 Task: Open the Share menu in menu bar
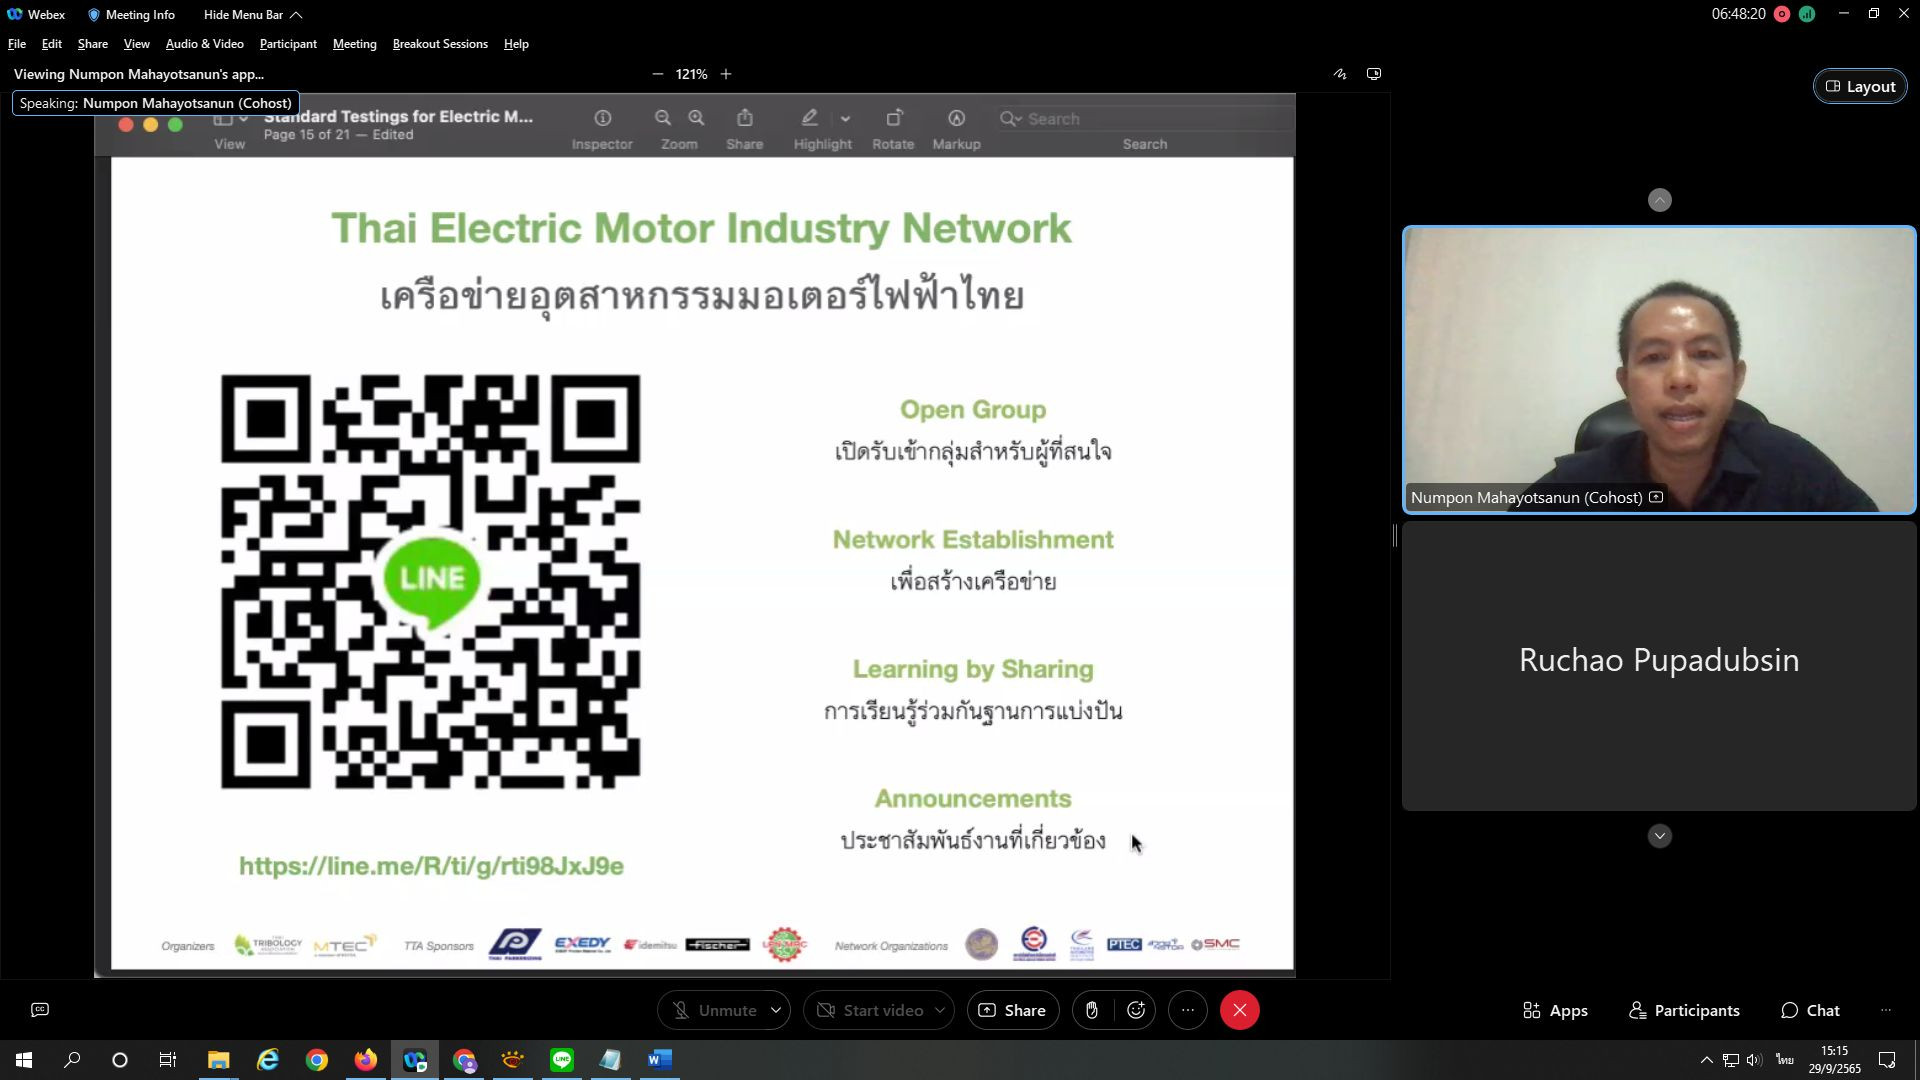(x=93, y=44)
